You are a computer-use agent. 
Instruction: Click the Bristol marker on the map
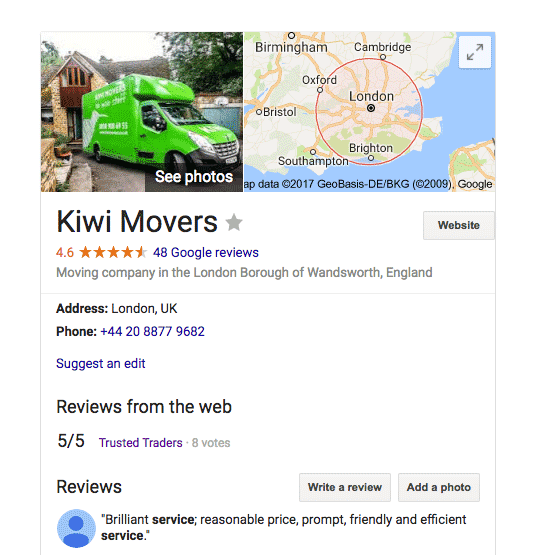259,112
